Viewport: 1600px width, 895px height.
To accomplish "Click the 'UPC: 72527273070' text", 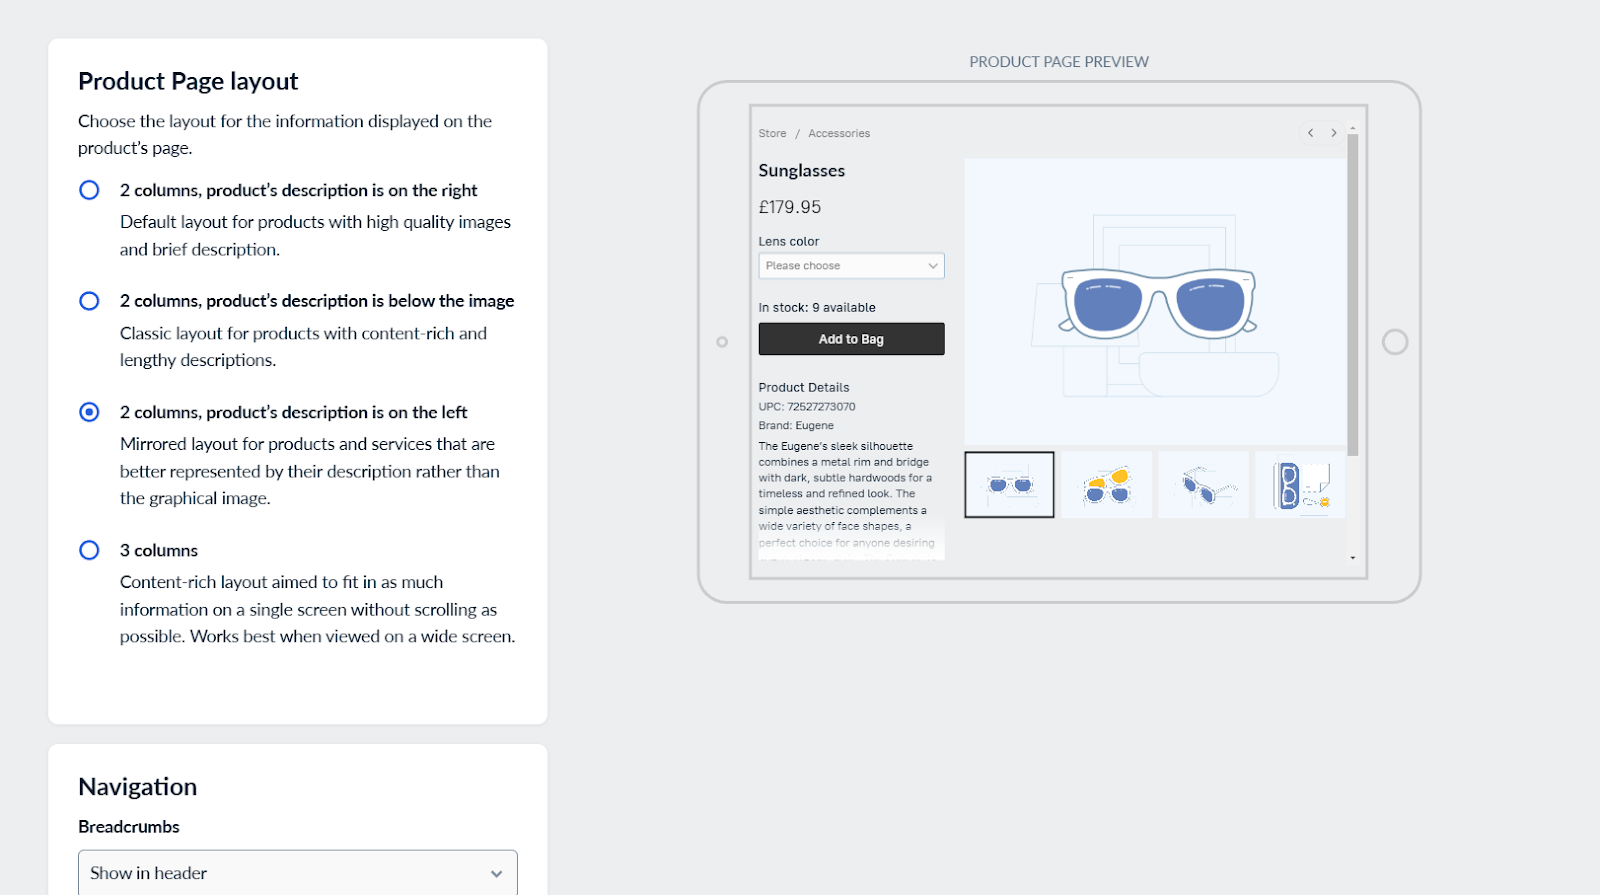I will 807,407.
